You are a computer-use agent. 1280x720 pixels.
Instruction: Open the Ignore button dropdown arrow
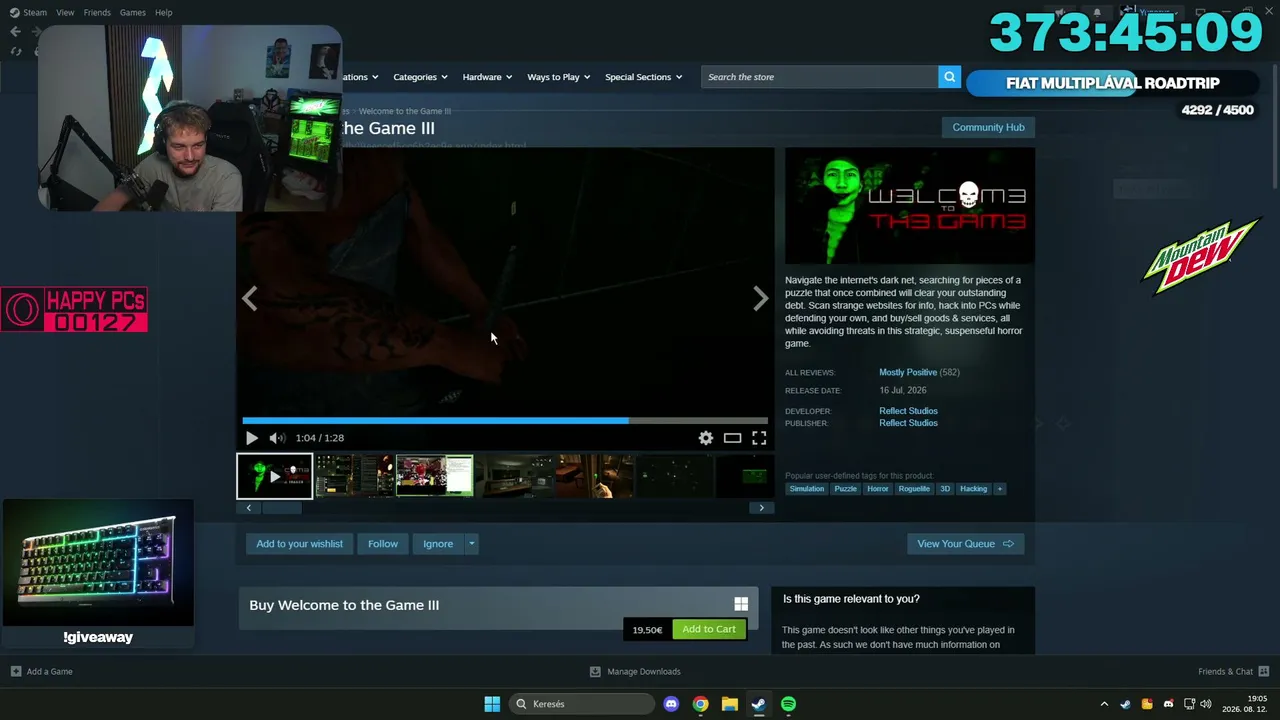click(471, 544)
